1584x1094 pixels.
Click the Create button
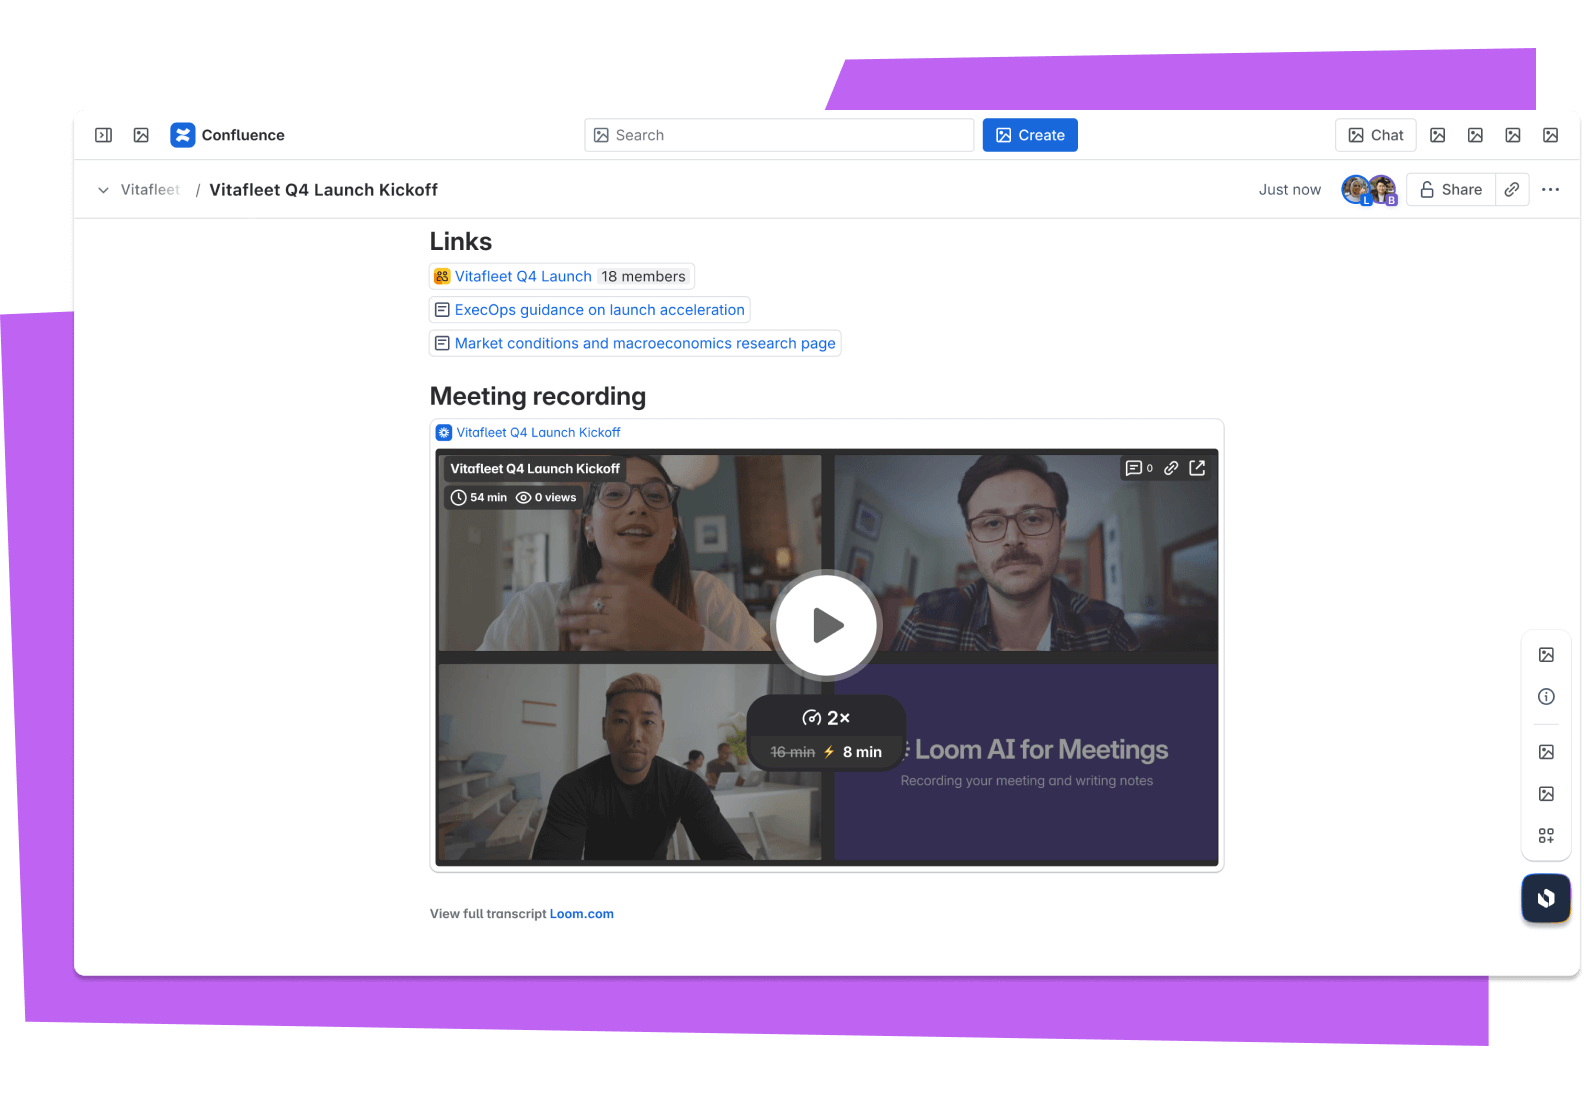point(1029,135)
